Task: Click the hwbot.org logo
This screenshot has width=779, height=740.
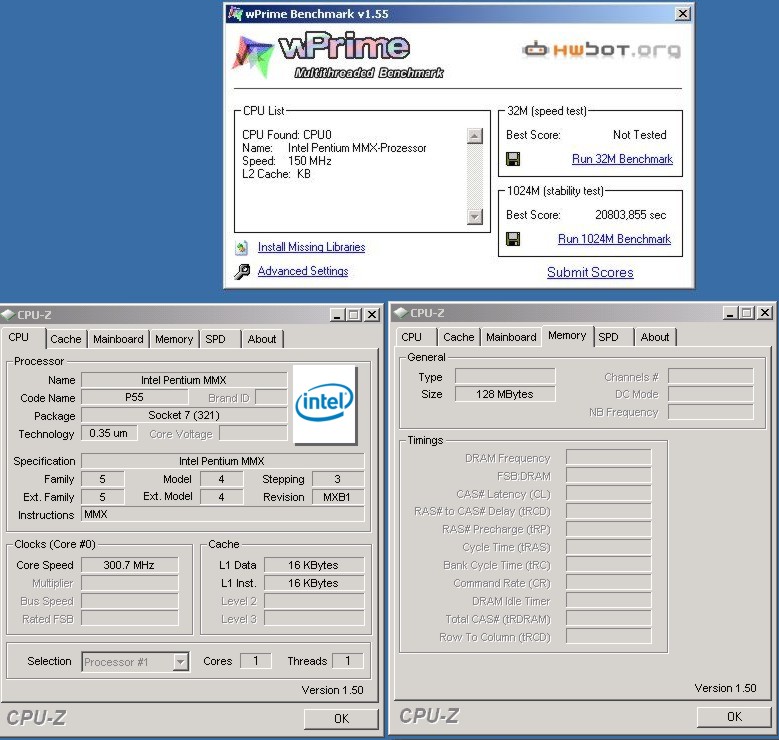Action: click(x=601, y=50)
